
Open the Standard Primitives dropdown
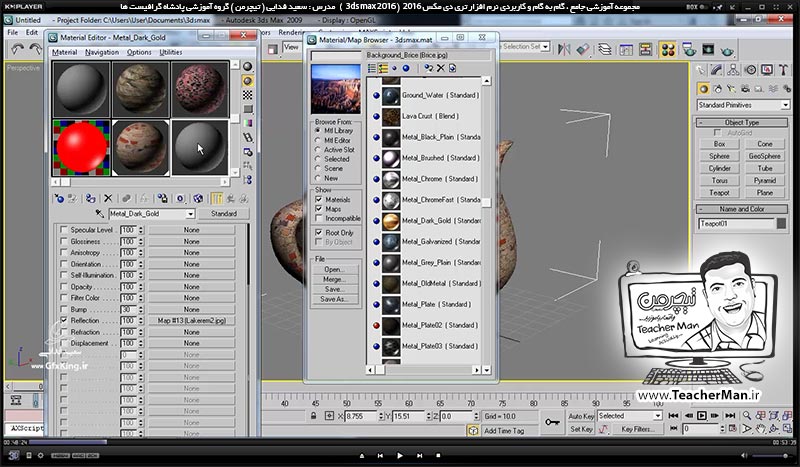pyautogui.click(x=785, y=105)
